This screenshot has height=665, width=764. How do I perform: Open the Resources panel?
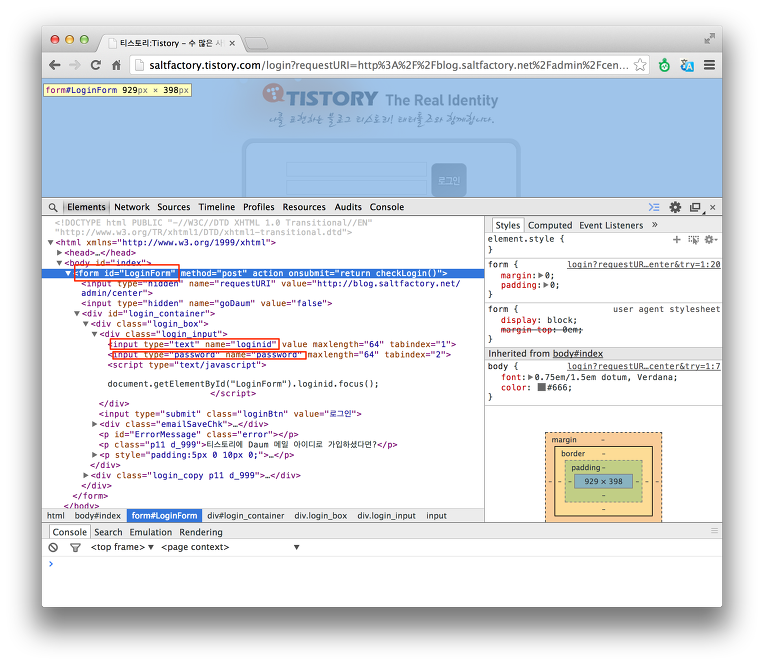(304, 207)
